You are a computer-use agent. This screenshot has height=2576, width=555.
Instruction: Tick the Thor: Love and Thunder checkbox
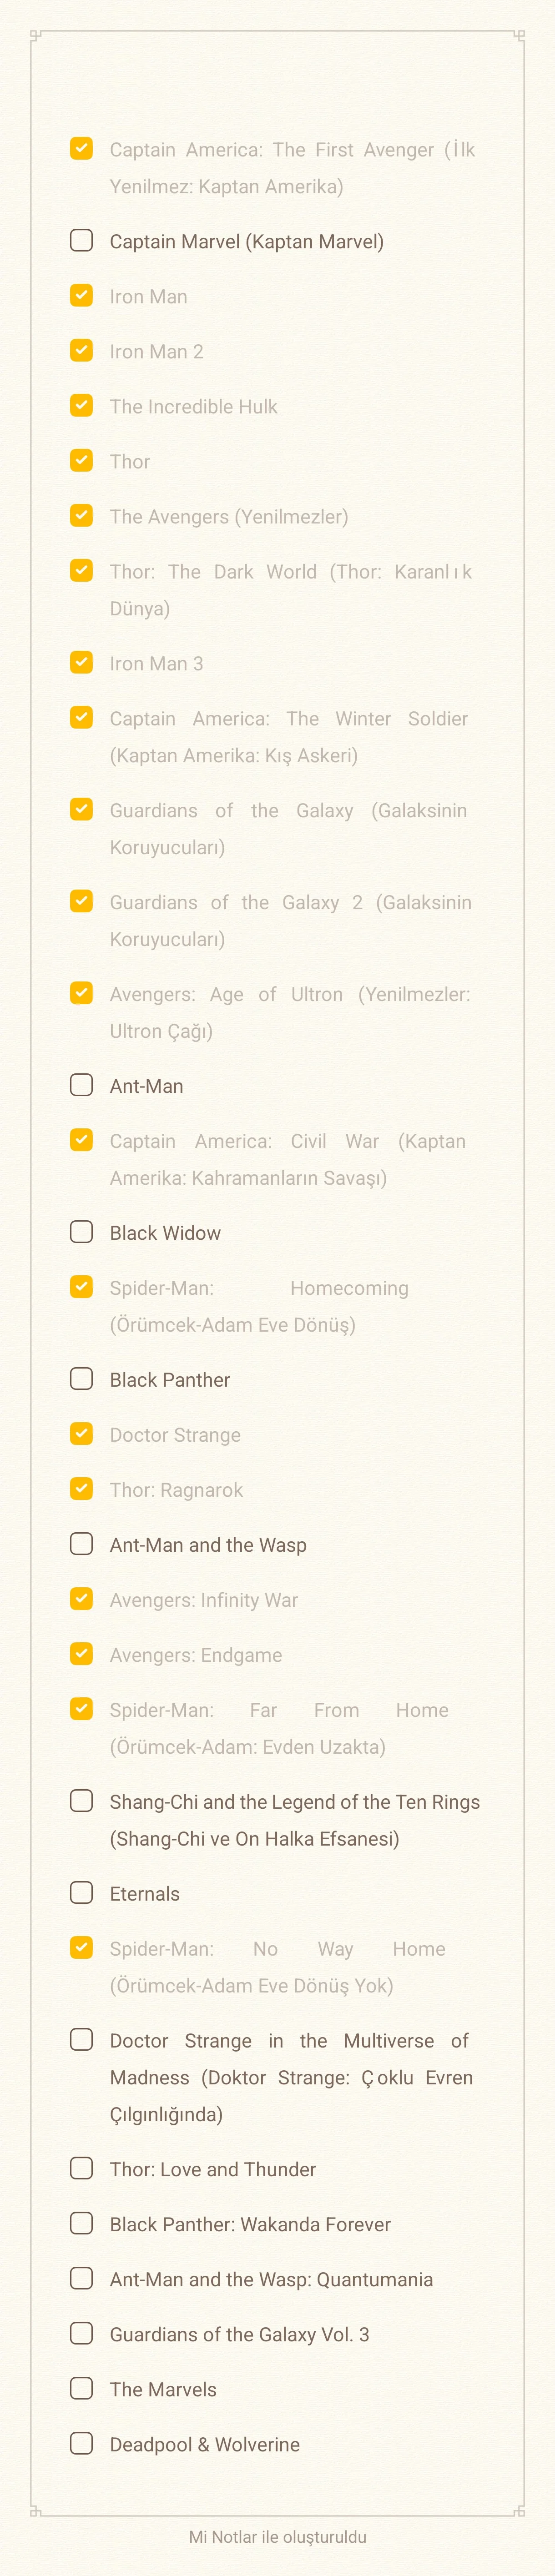82,2168
